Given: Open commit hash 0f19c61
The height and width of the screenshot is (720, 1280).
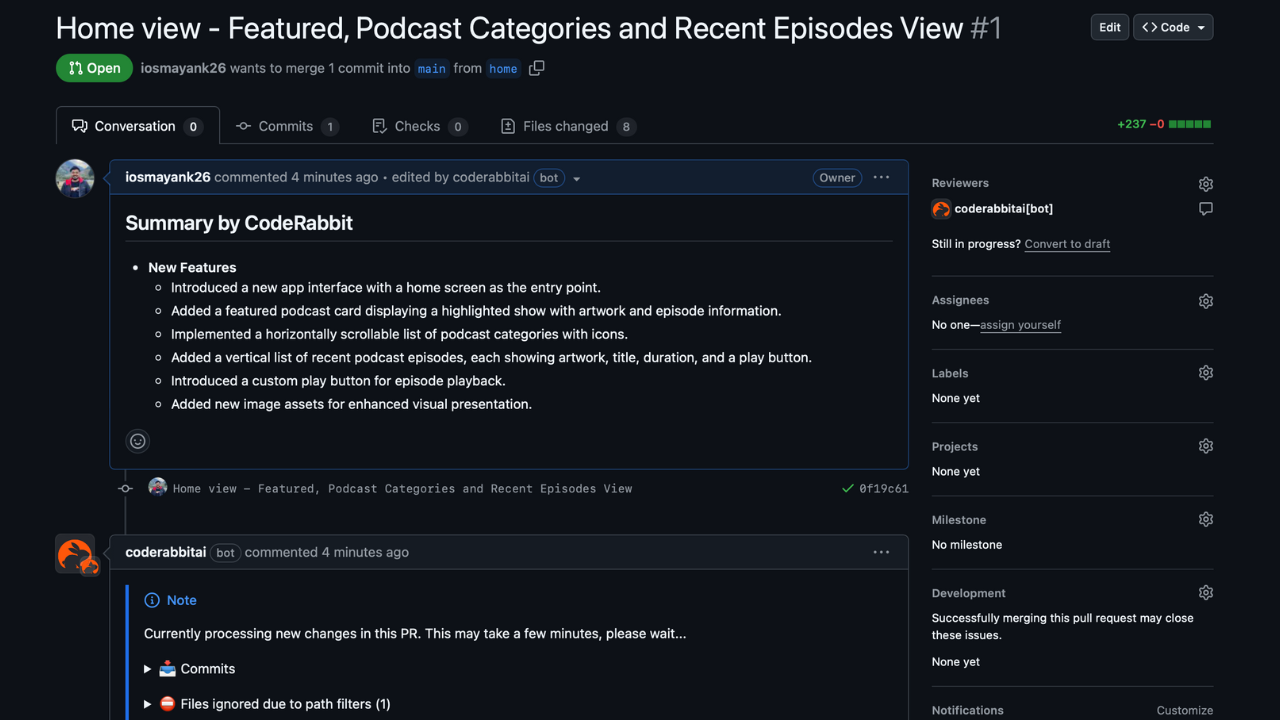Looking at the screenshot, I should point(884,489).
